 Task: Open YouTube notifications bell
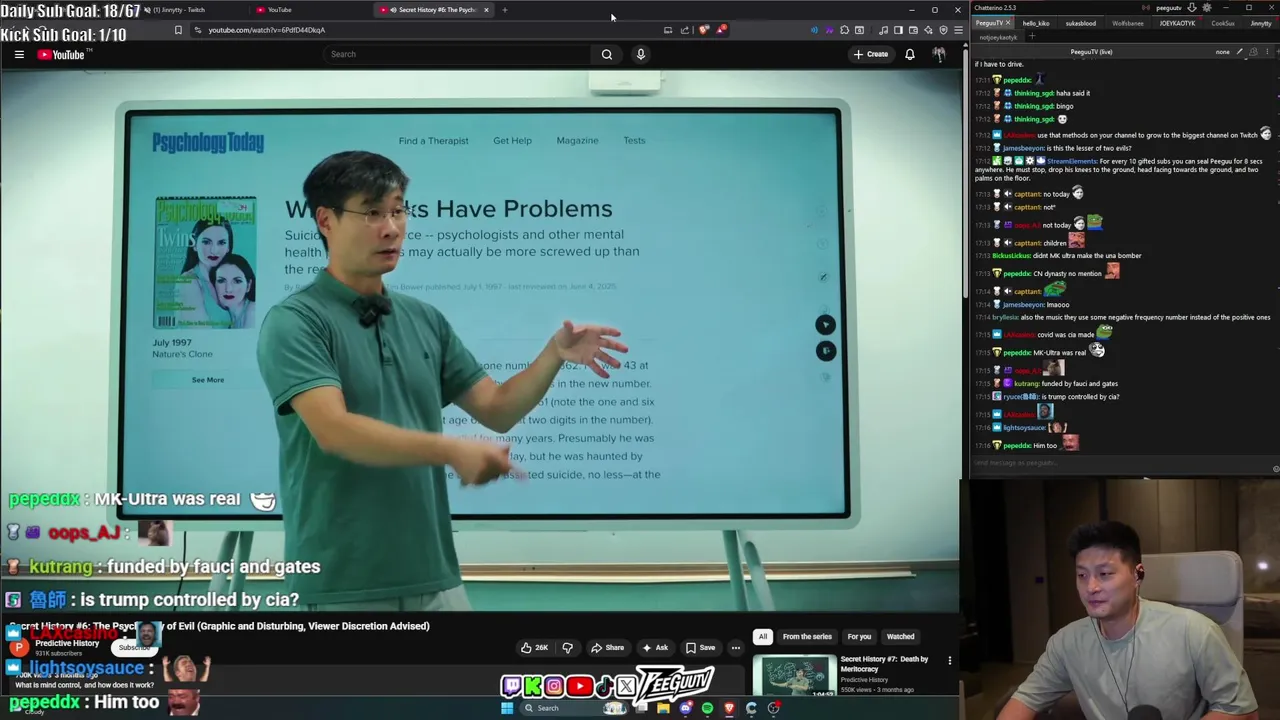(910, 54)
